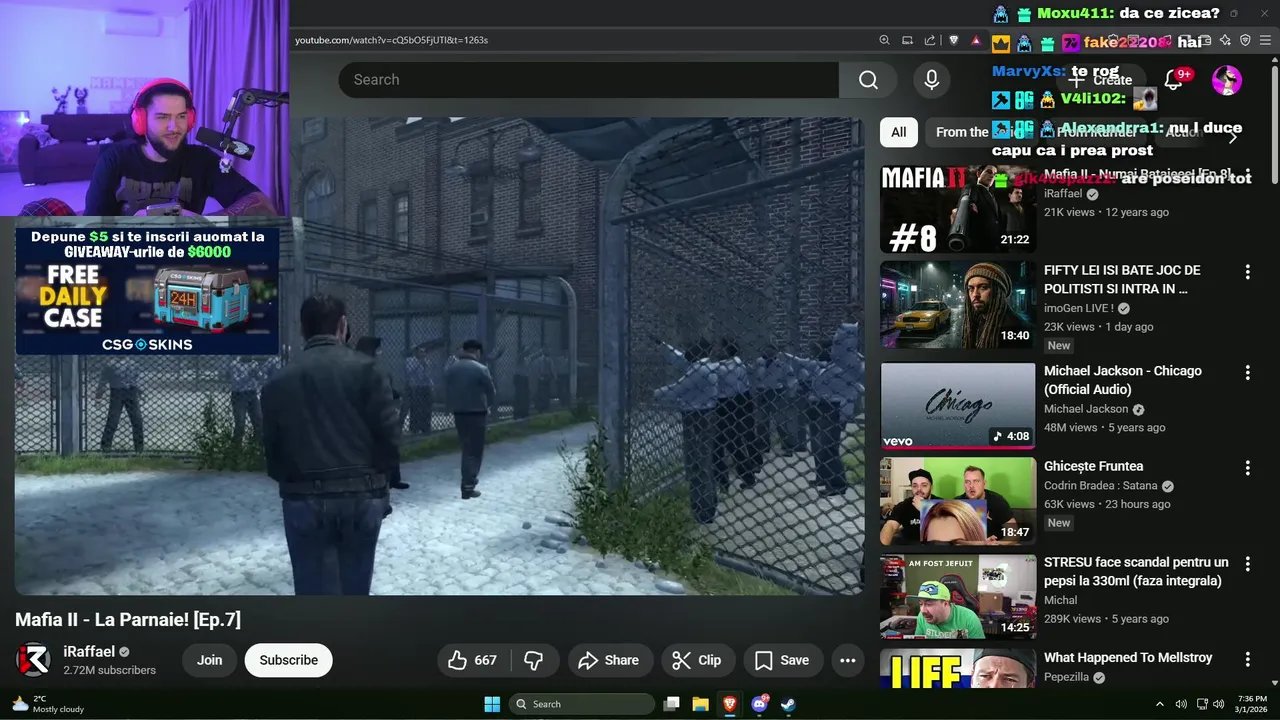The width and height of the screenshot is (1280, 720).
Task: Open options menu for Michael Jackson Chicago
Action: (1247, 373)
